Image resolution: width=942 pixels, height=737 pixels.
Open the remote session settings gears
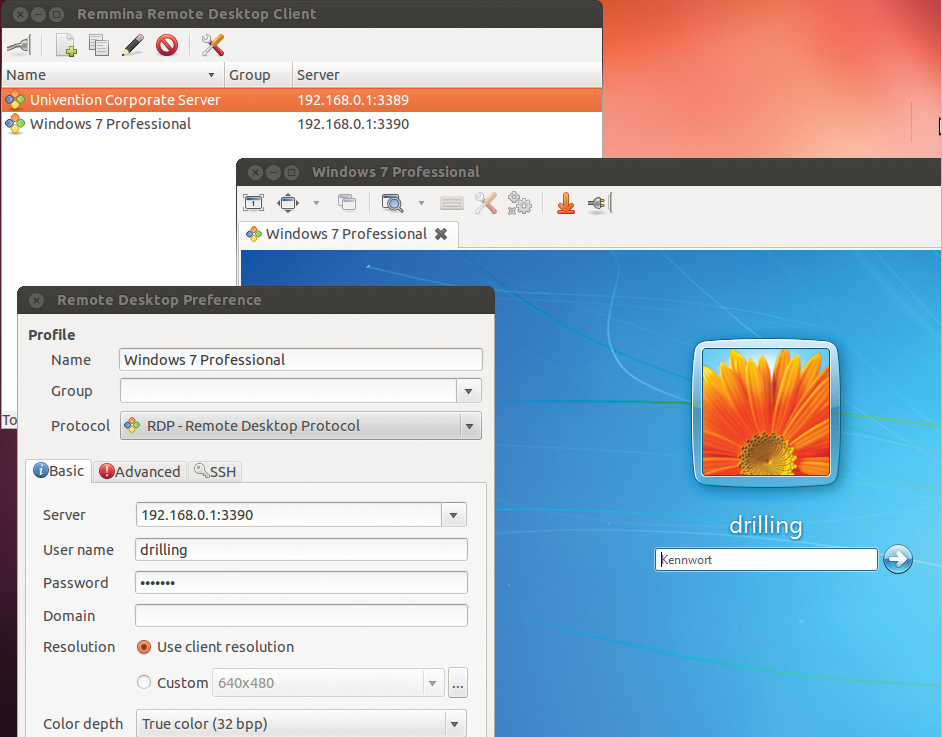tap(519, 202)
